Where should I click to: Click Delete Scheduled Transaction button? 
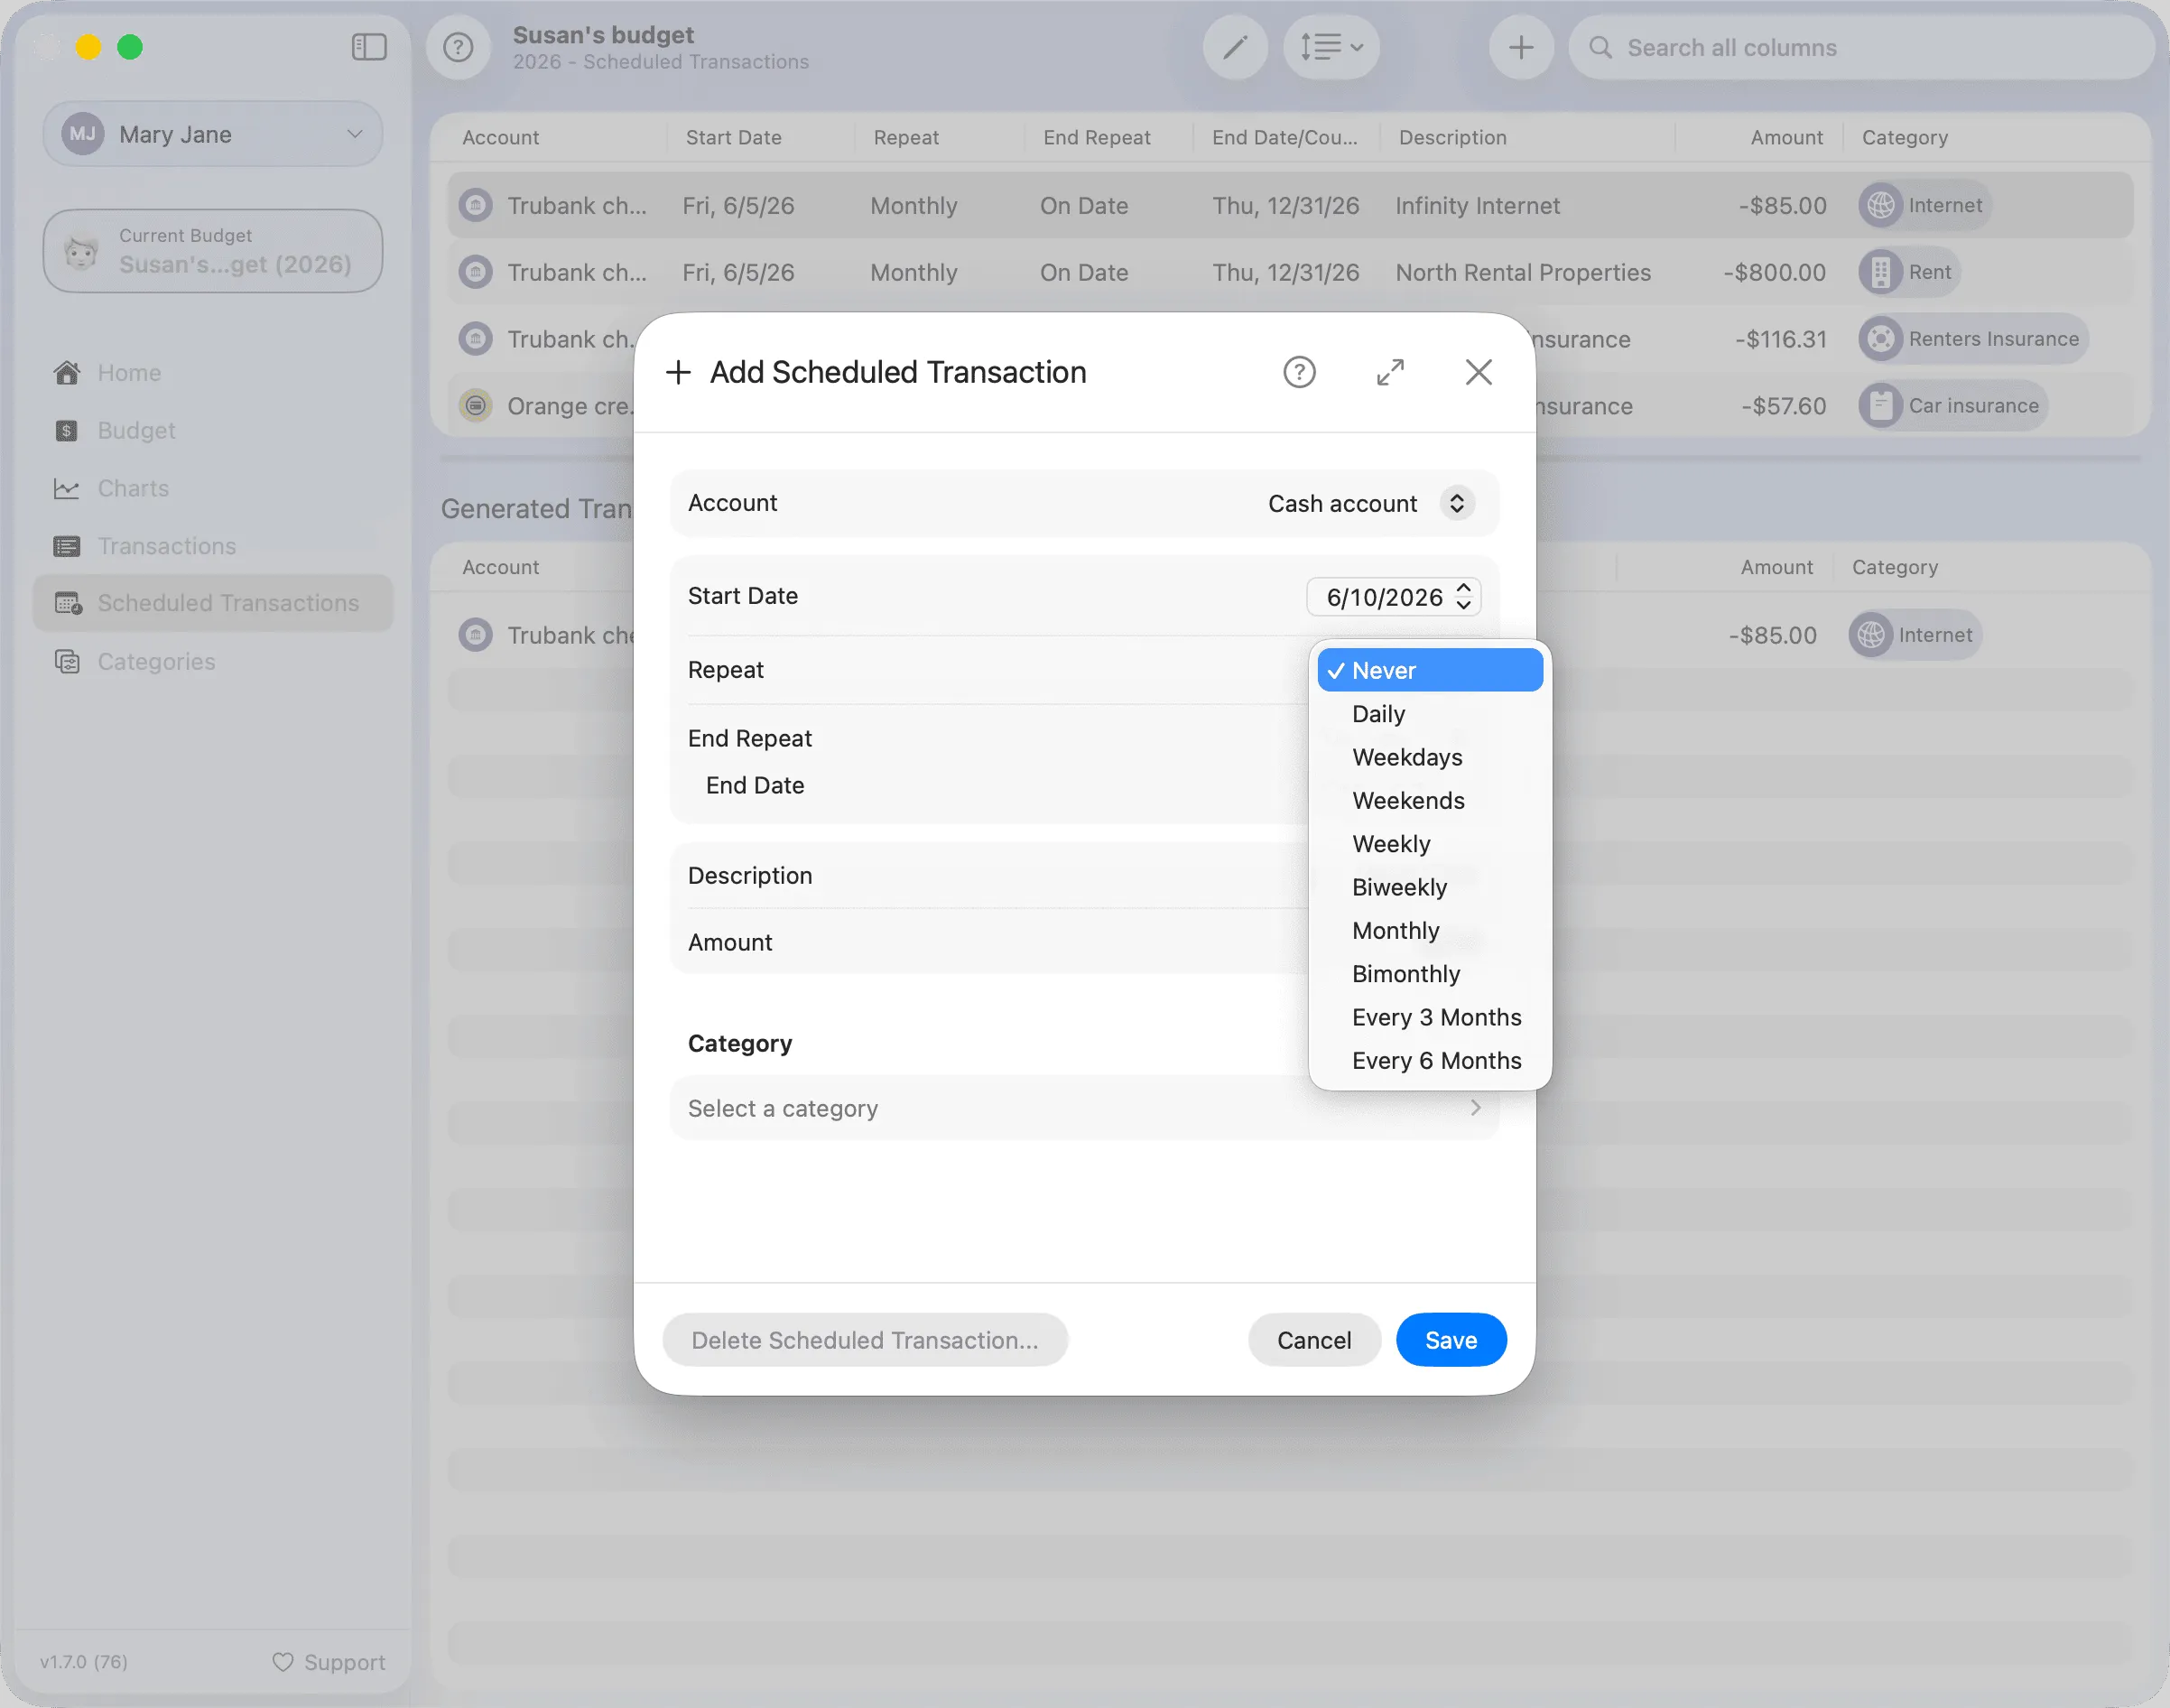tap(865, 1340)
